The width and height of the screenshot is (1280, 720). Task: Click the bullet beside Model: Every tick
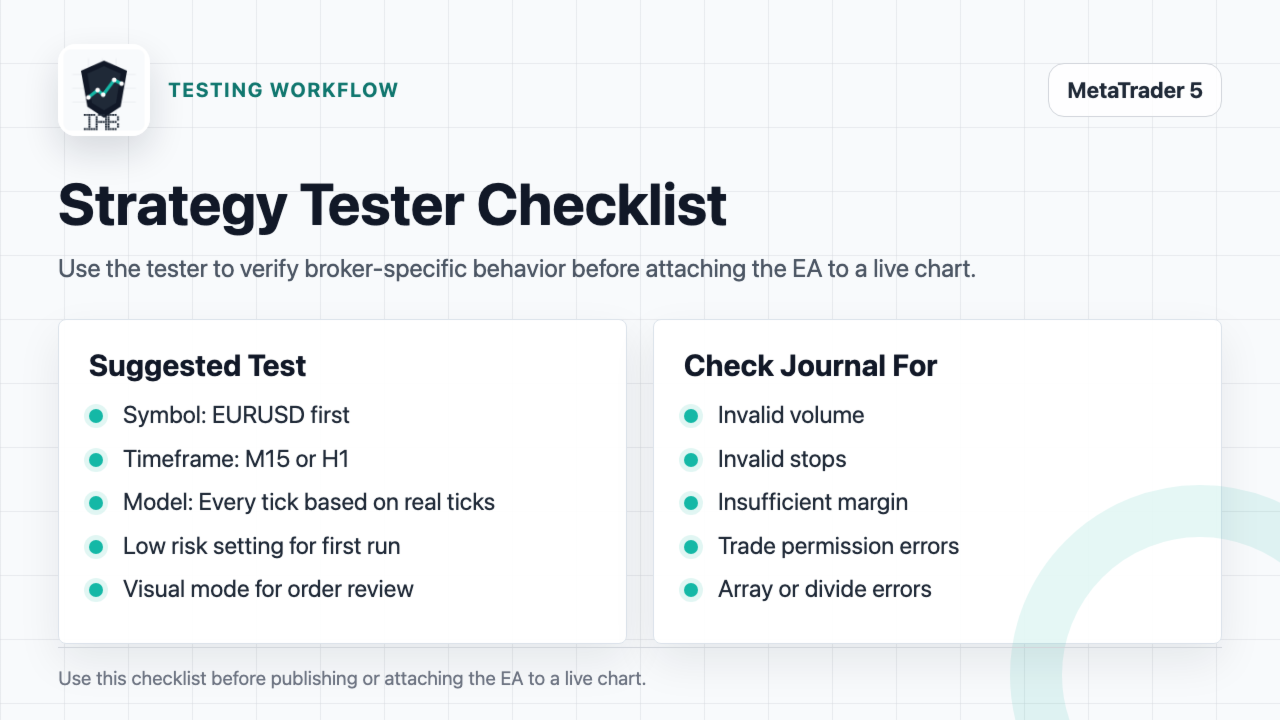[96, 503]
